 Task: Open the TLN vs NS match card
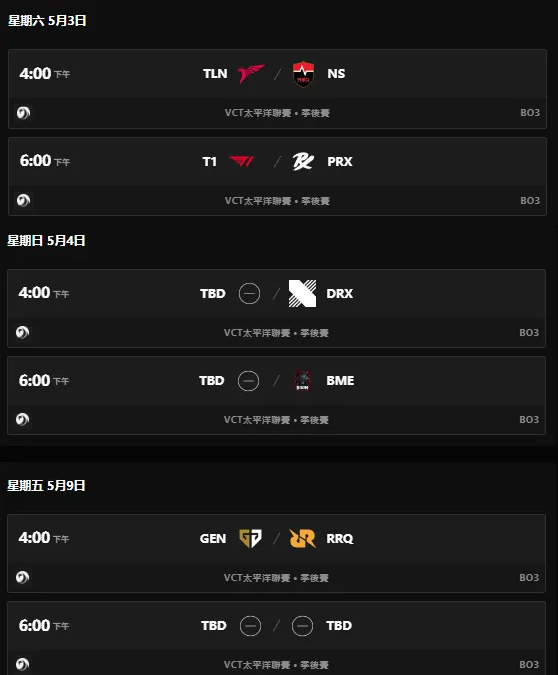click(277, 89)
